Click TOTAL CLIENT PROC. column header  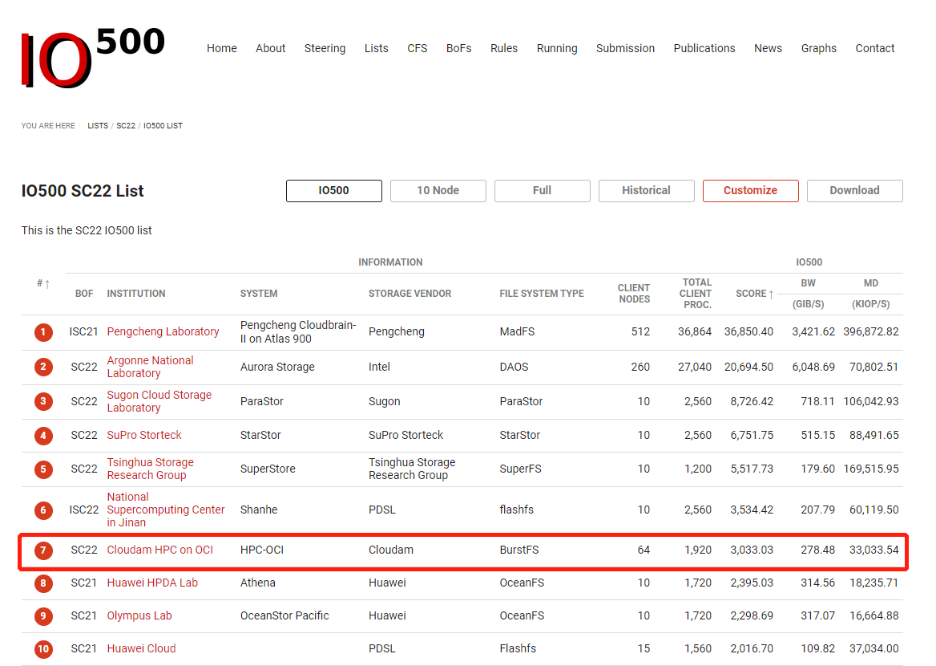(695, 294)
